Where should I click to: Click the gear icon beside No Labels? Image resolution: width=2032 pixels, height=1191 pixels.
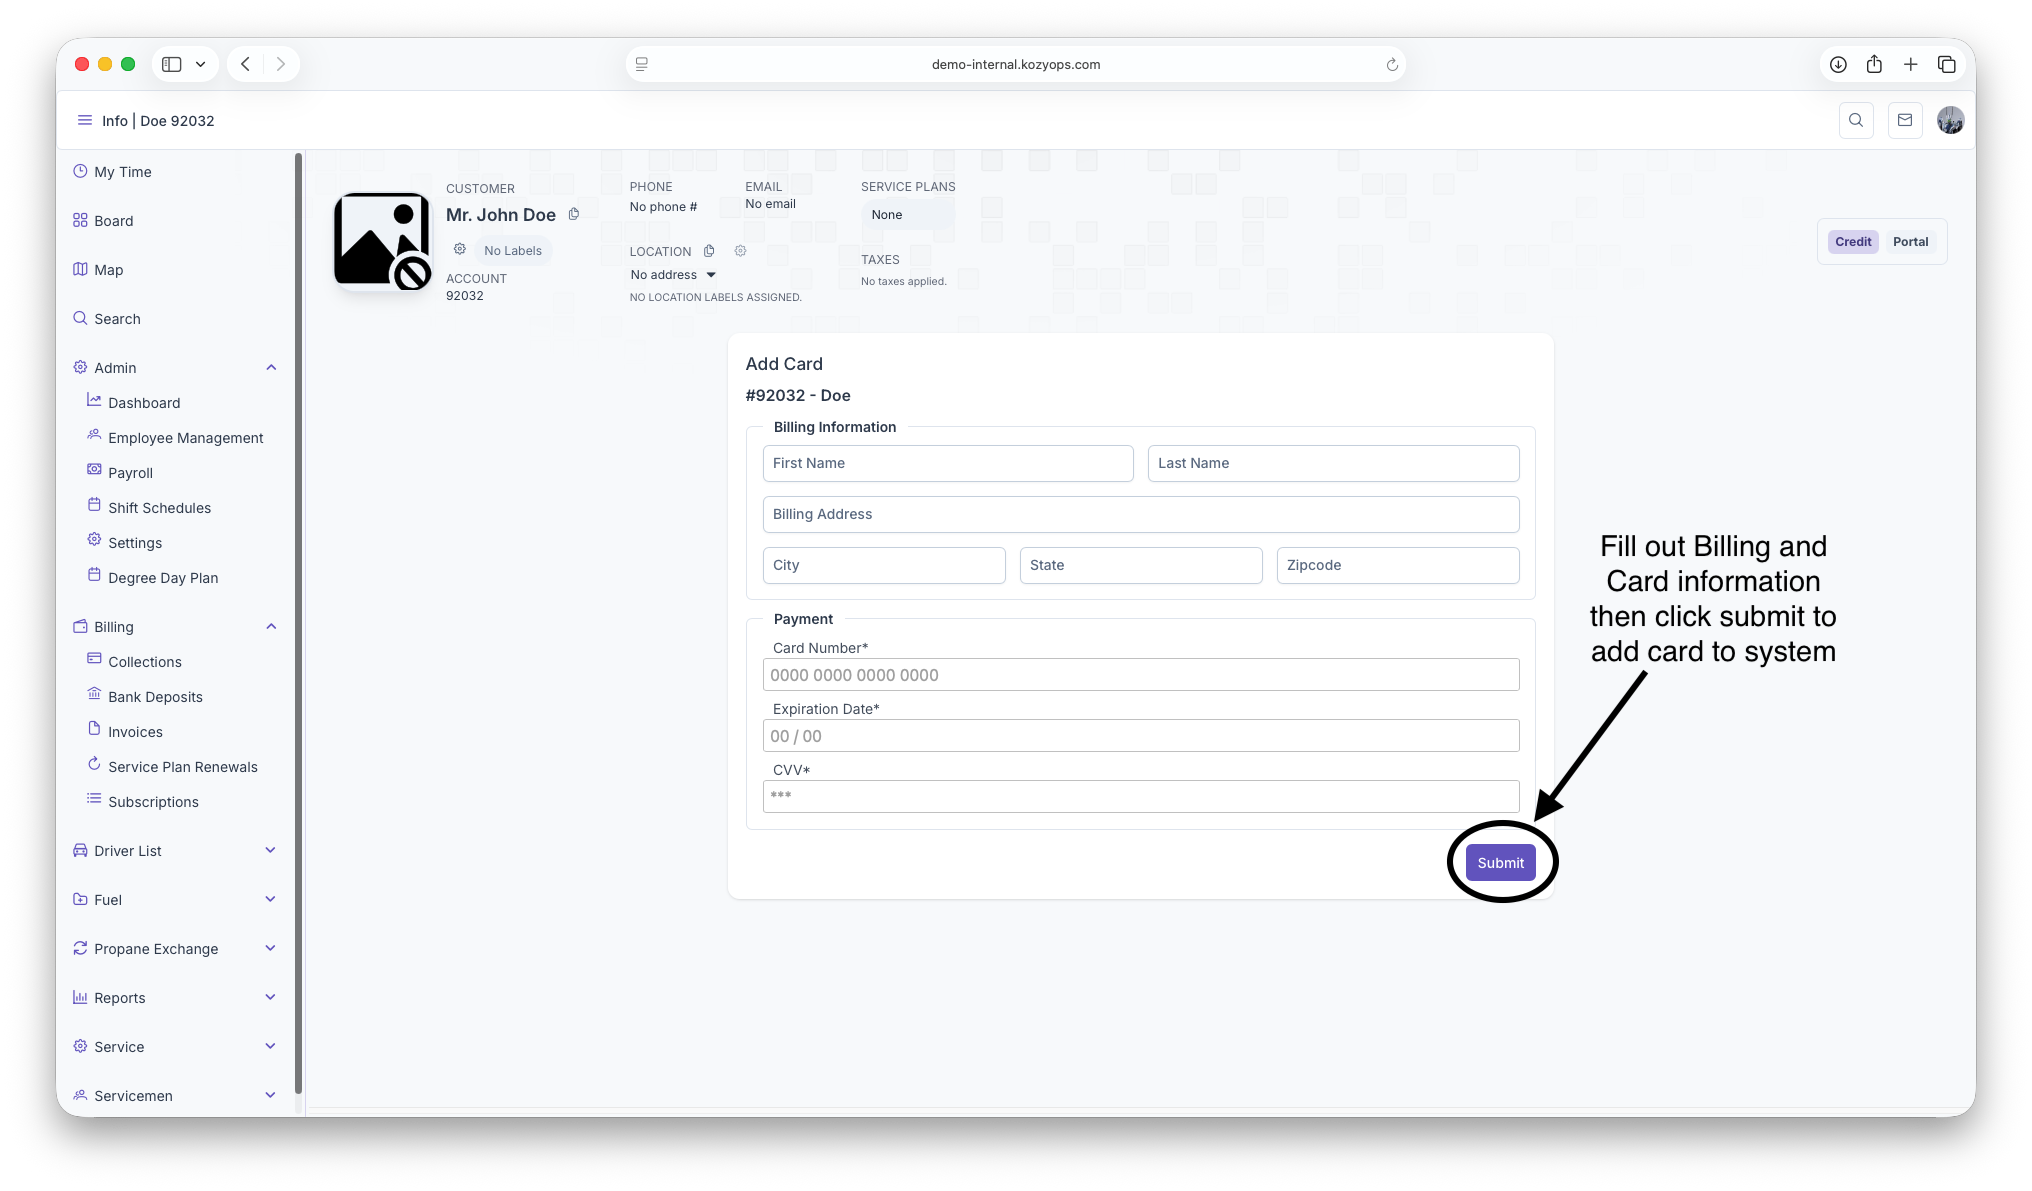click(460, 249)
